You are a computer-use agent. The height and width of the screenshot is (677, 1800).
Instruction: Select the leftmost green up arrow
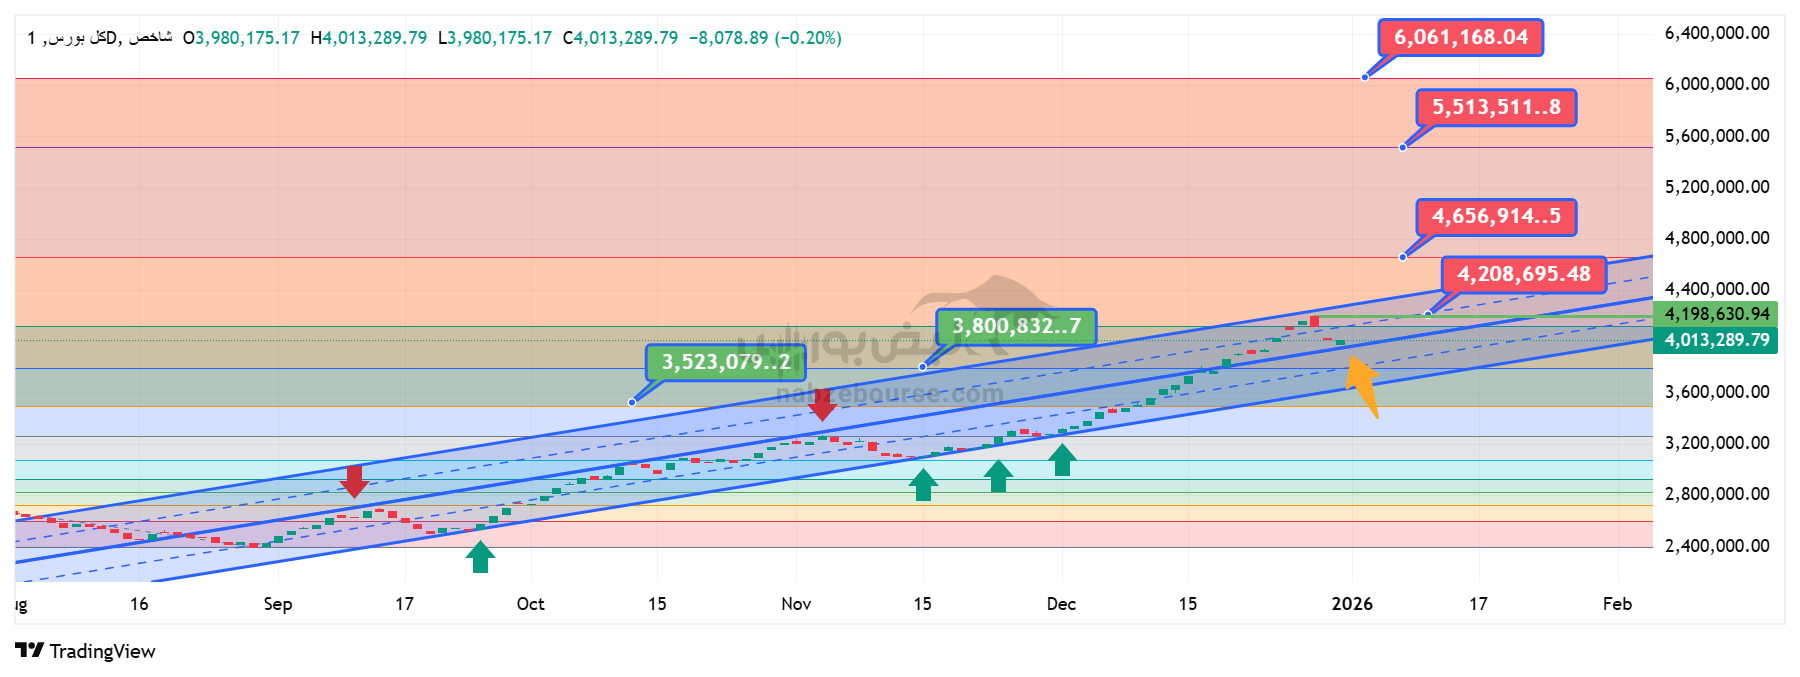point(480,557)
